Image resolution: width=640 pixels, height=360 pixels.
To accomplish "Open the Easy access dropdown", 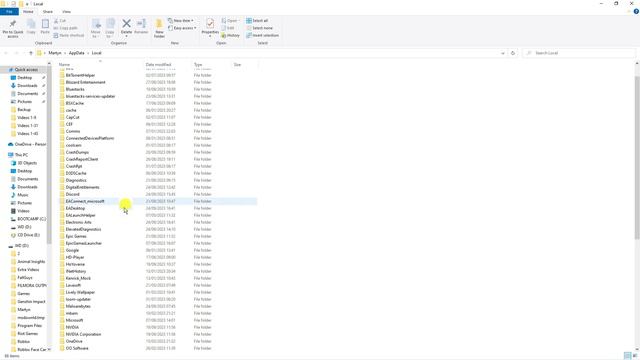I will click(x=182, y=28).
